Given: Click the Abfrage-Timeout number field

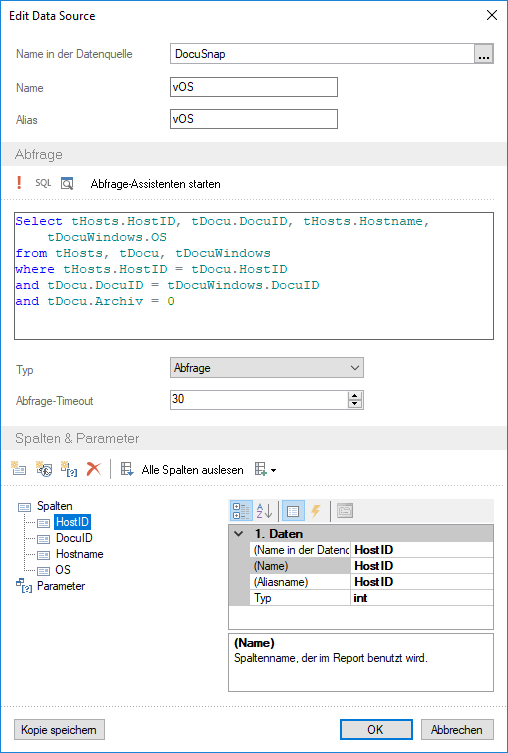Looking at the screenshot, I should (259, 400).
